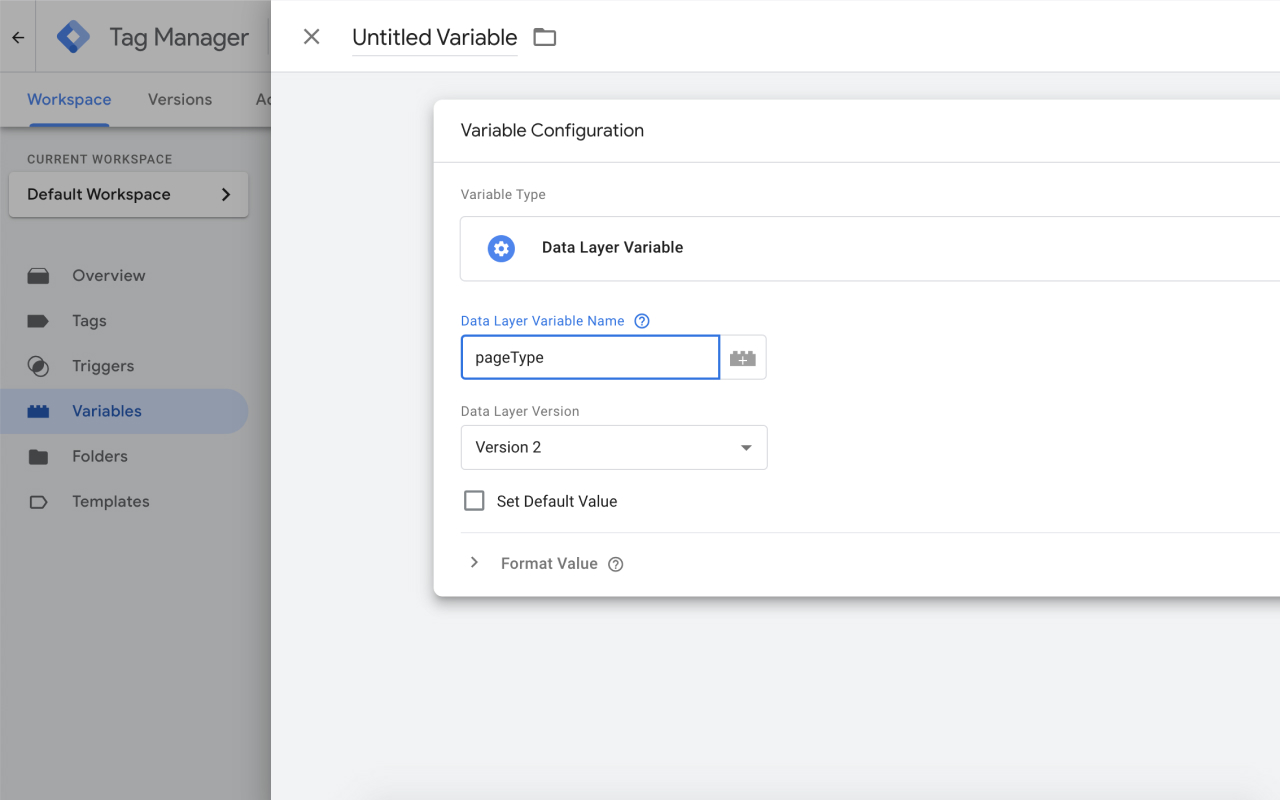Switch to the Versions tab
Image resolution: width=1280 pixels, height=800 pixels.
tap(180, 99)
